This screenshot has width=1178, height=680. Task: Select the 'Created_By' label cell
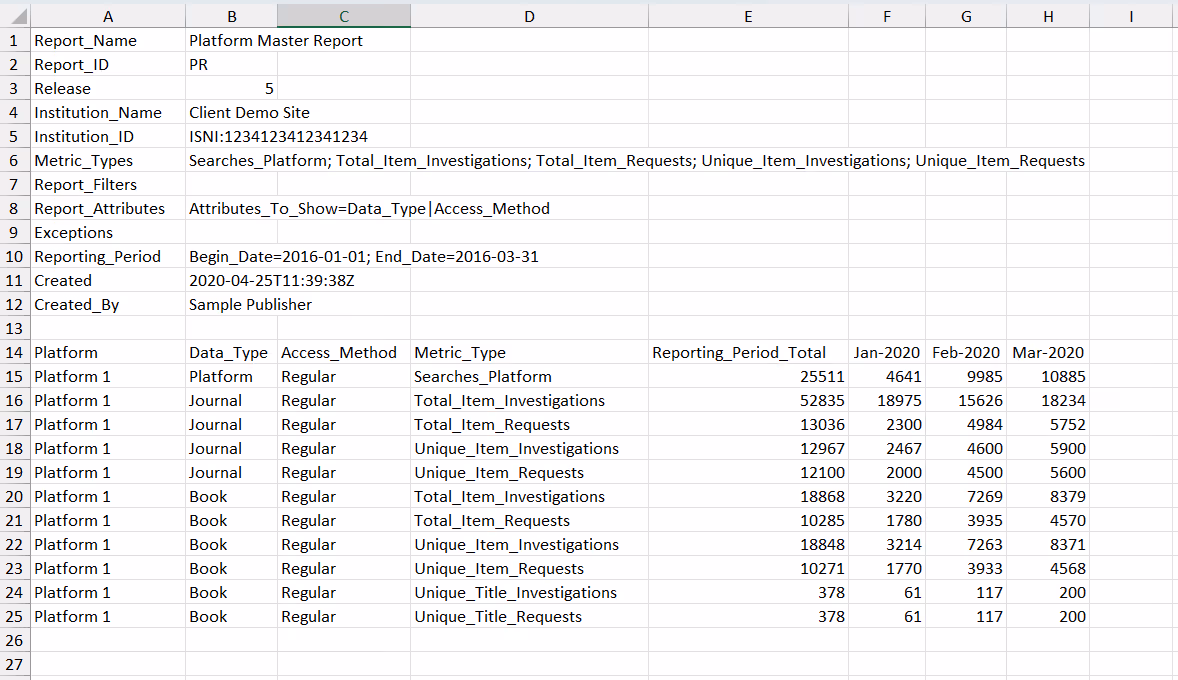pos(107,305)
